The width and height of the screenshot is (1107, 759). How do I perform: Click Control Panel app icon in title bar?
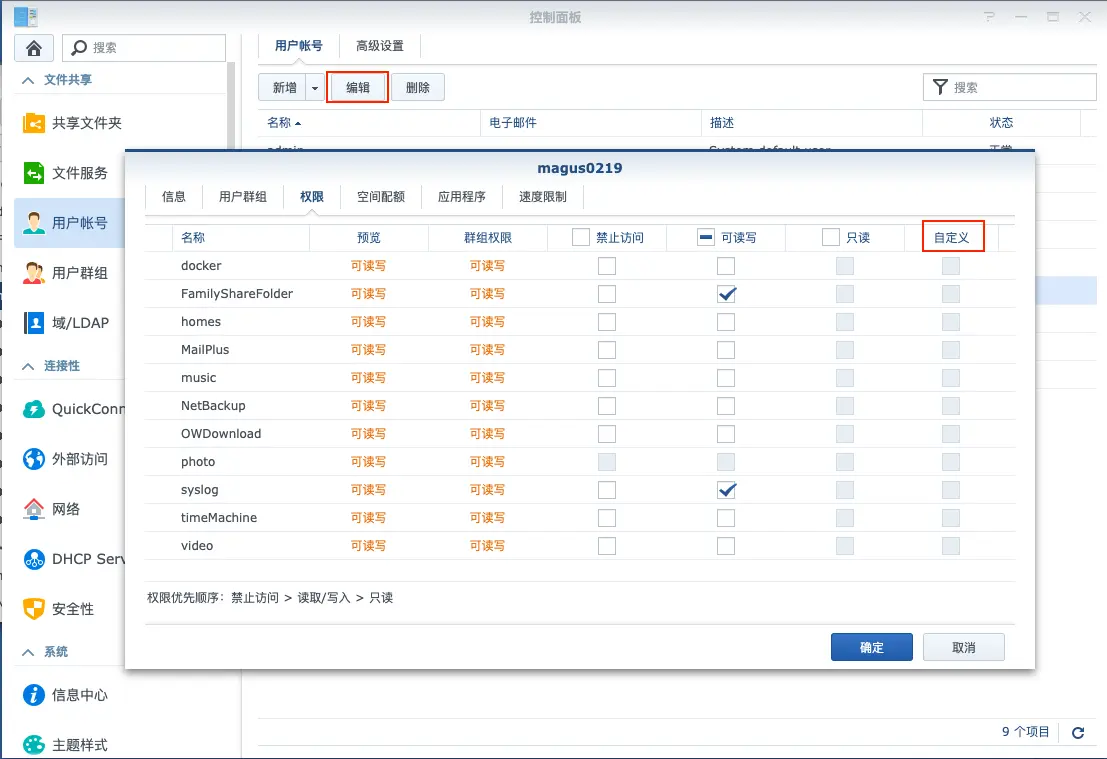click(26, 16)
